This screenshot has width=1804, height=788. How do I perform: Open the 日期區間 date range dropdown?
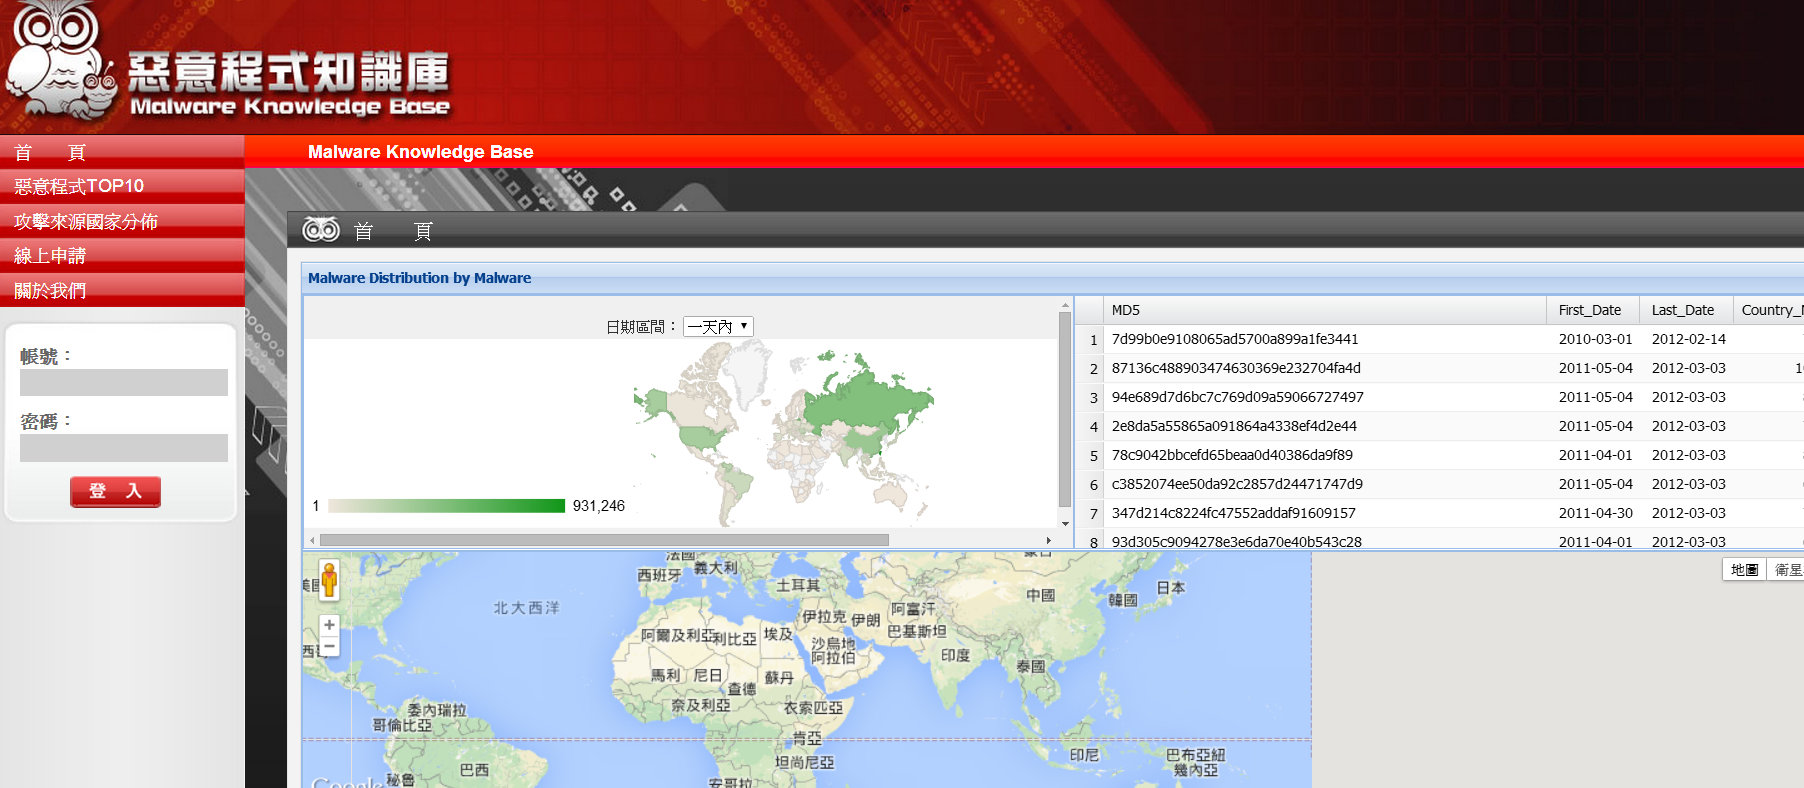click(x=718, y=327)
